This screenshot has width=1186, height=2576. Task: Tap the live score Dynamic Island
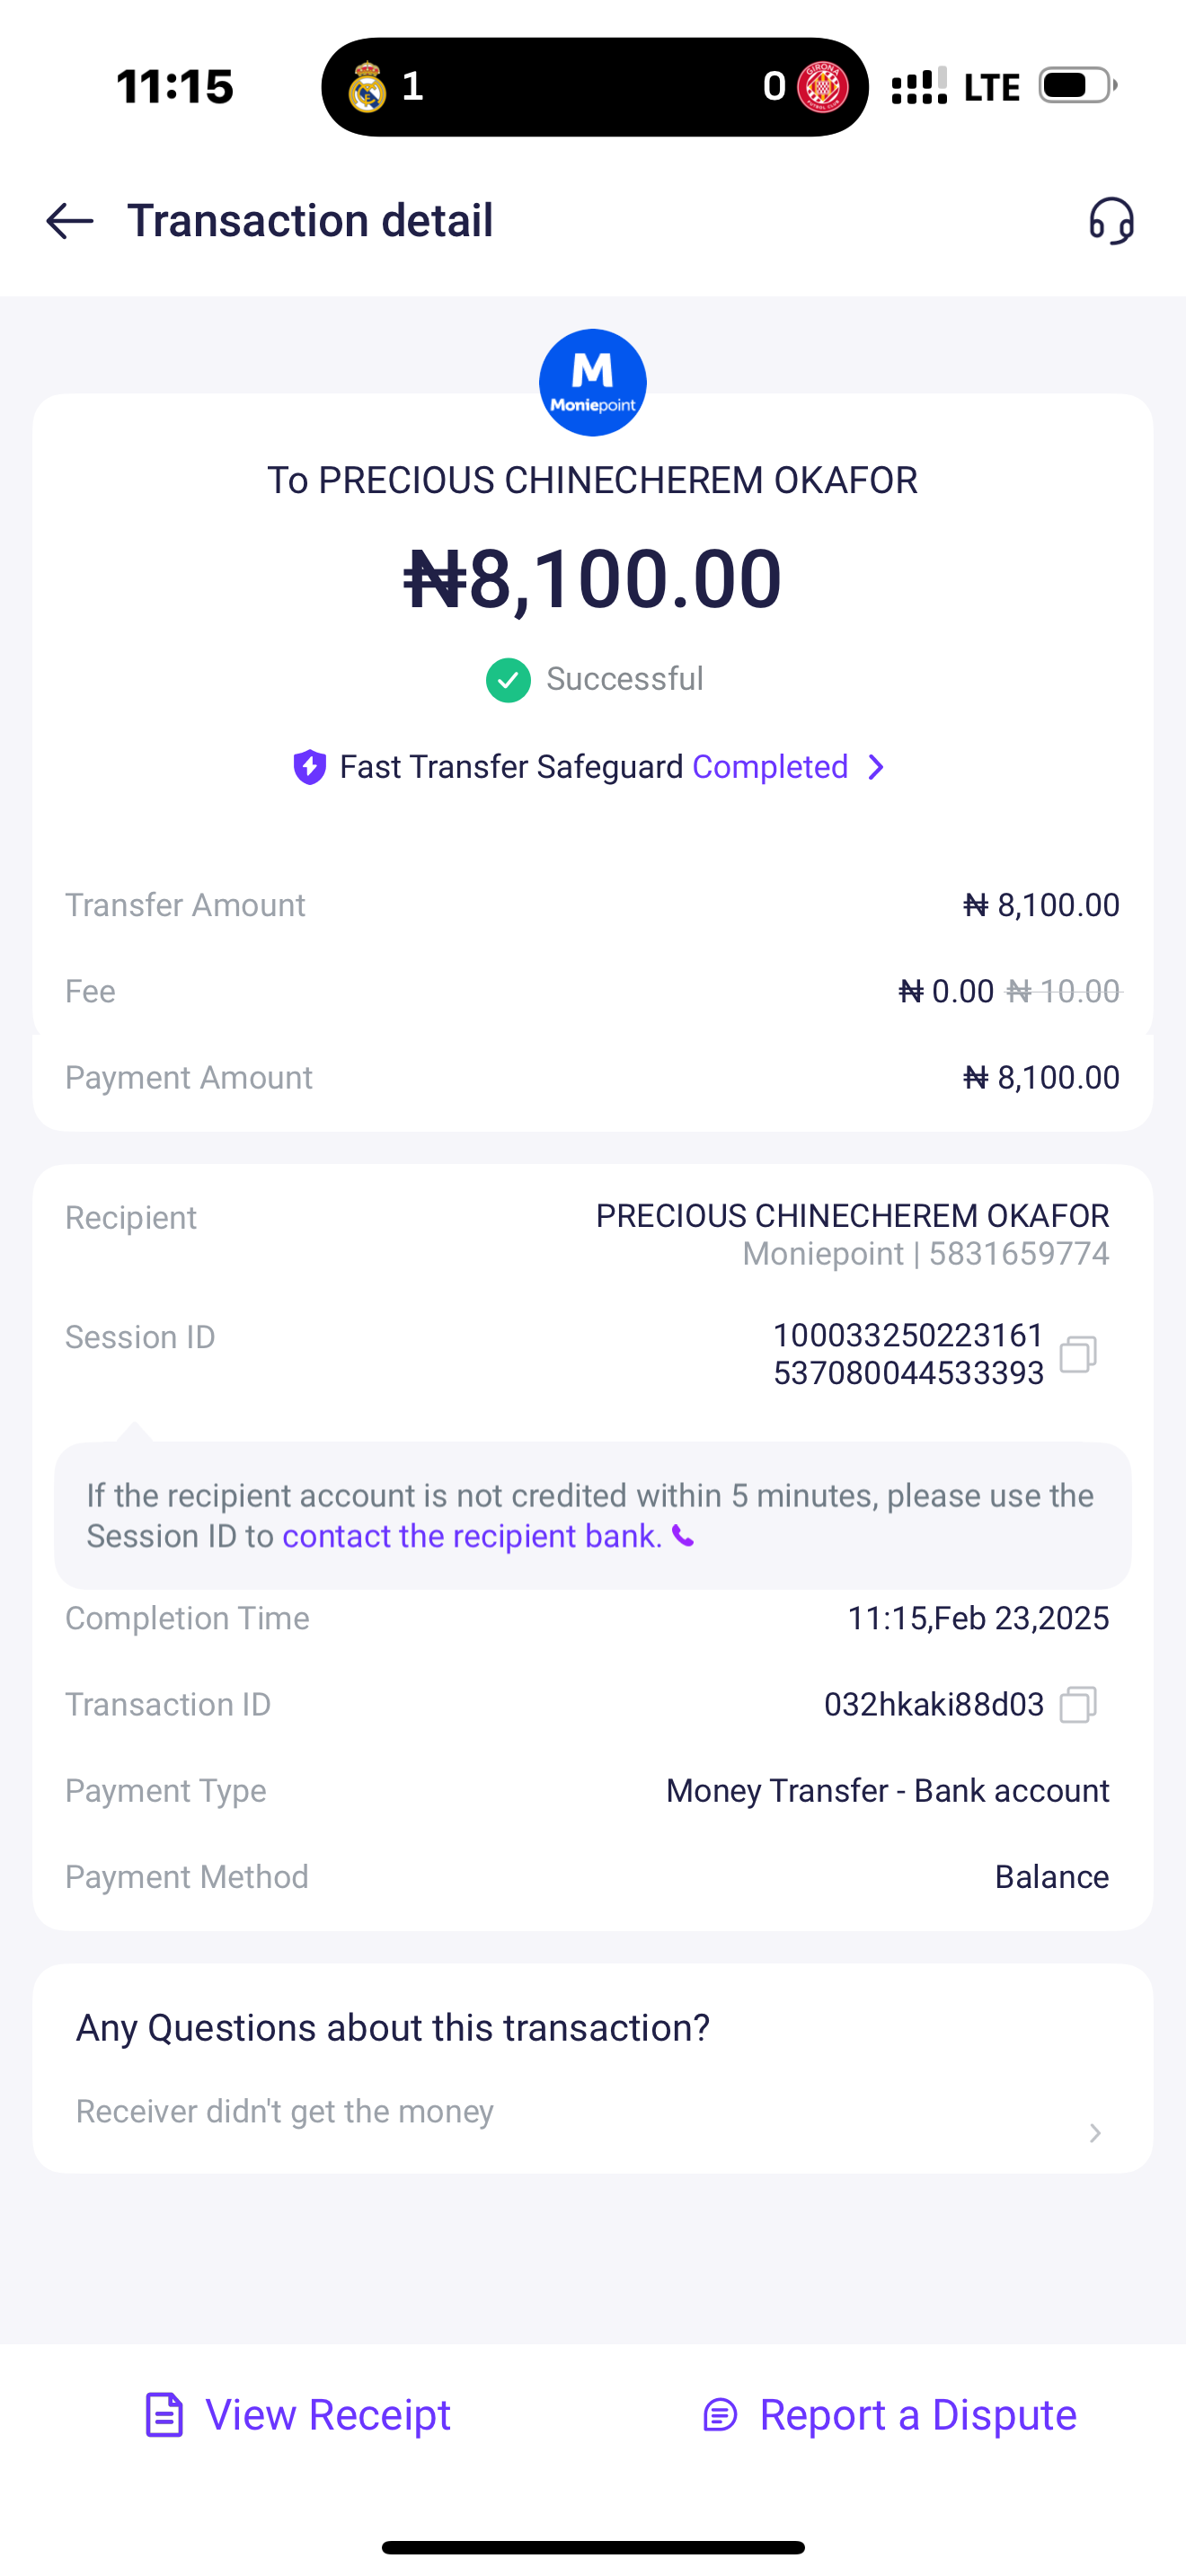tap(594, 87)
